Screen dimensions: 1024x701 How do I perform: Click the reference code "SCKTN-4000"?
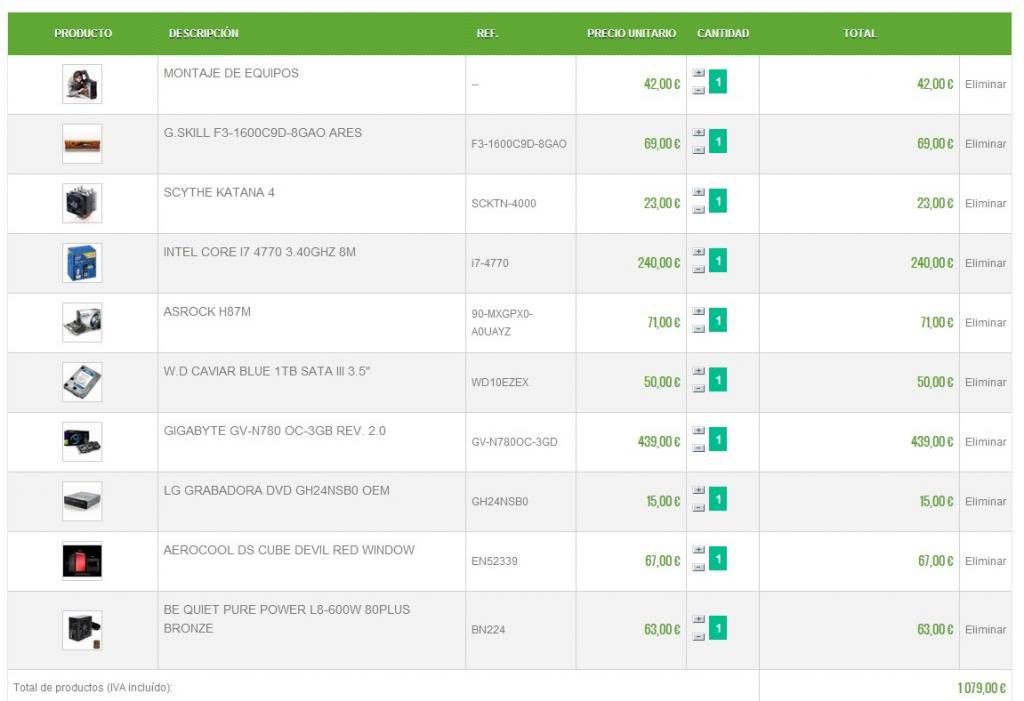click(504, 204)
